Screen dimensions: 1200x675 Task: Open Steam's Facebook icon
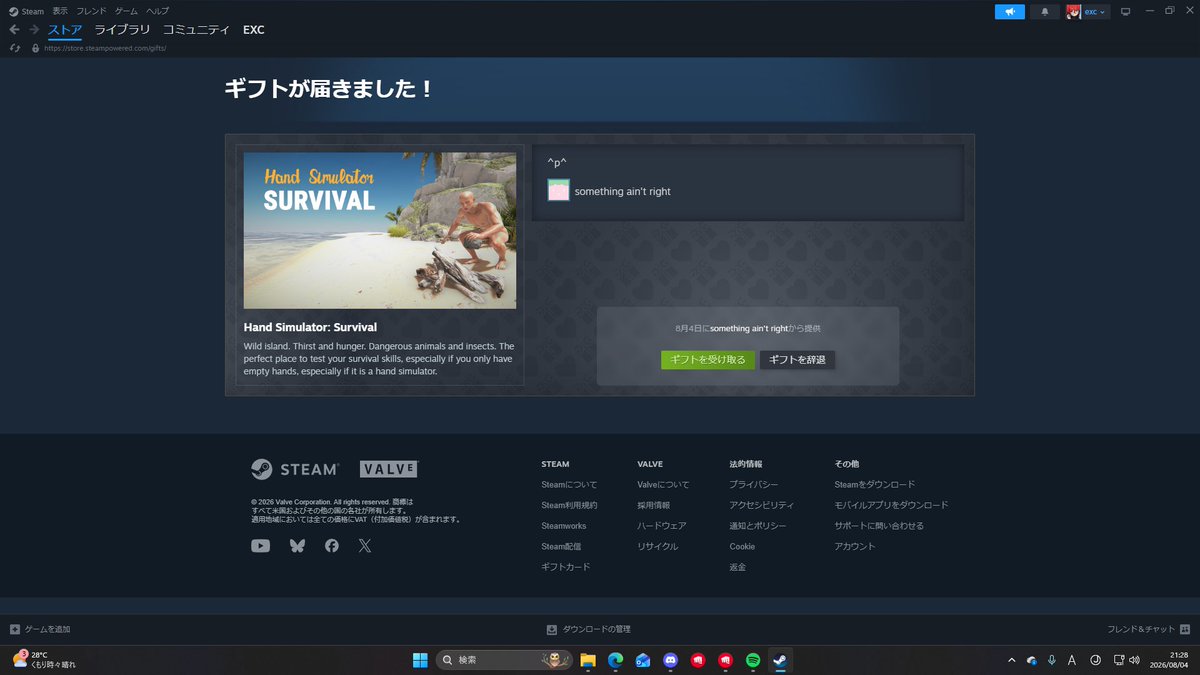[x=332, y=546]
